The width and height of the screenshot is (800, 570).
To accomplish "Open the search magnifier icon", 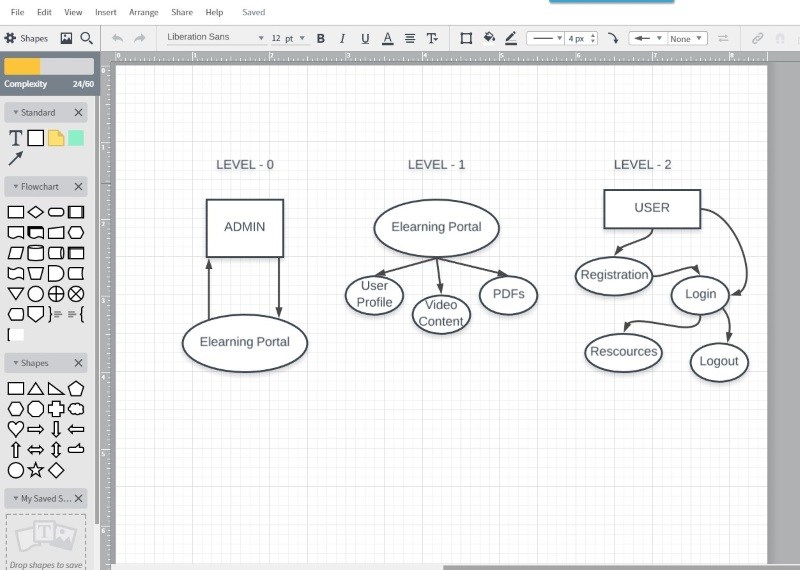I will click(87, 38).
